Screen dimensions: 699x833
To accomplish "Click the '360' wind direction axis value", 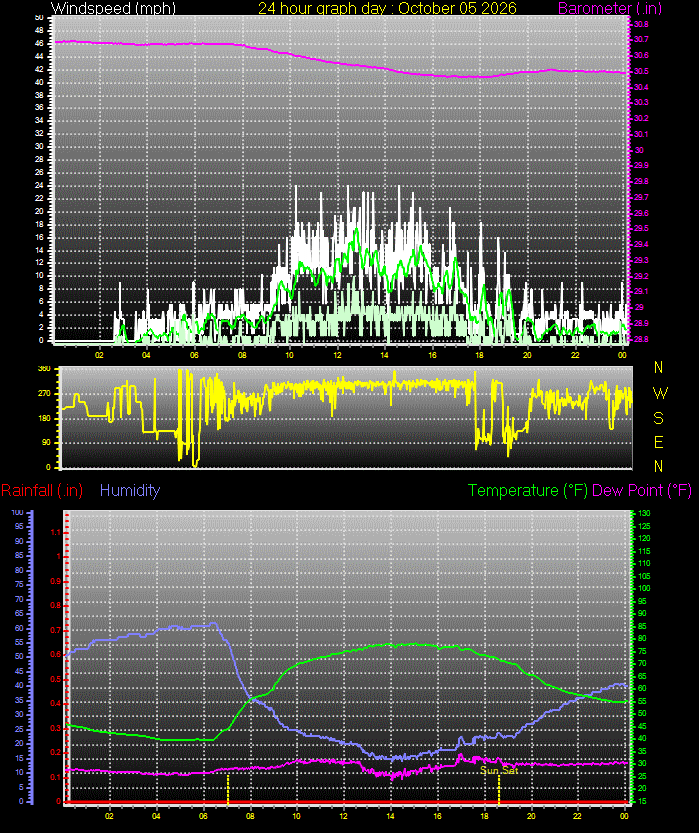I will coord(44,368).
